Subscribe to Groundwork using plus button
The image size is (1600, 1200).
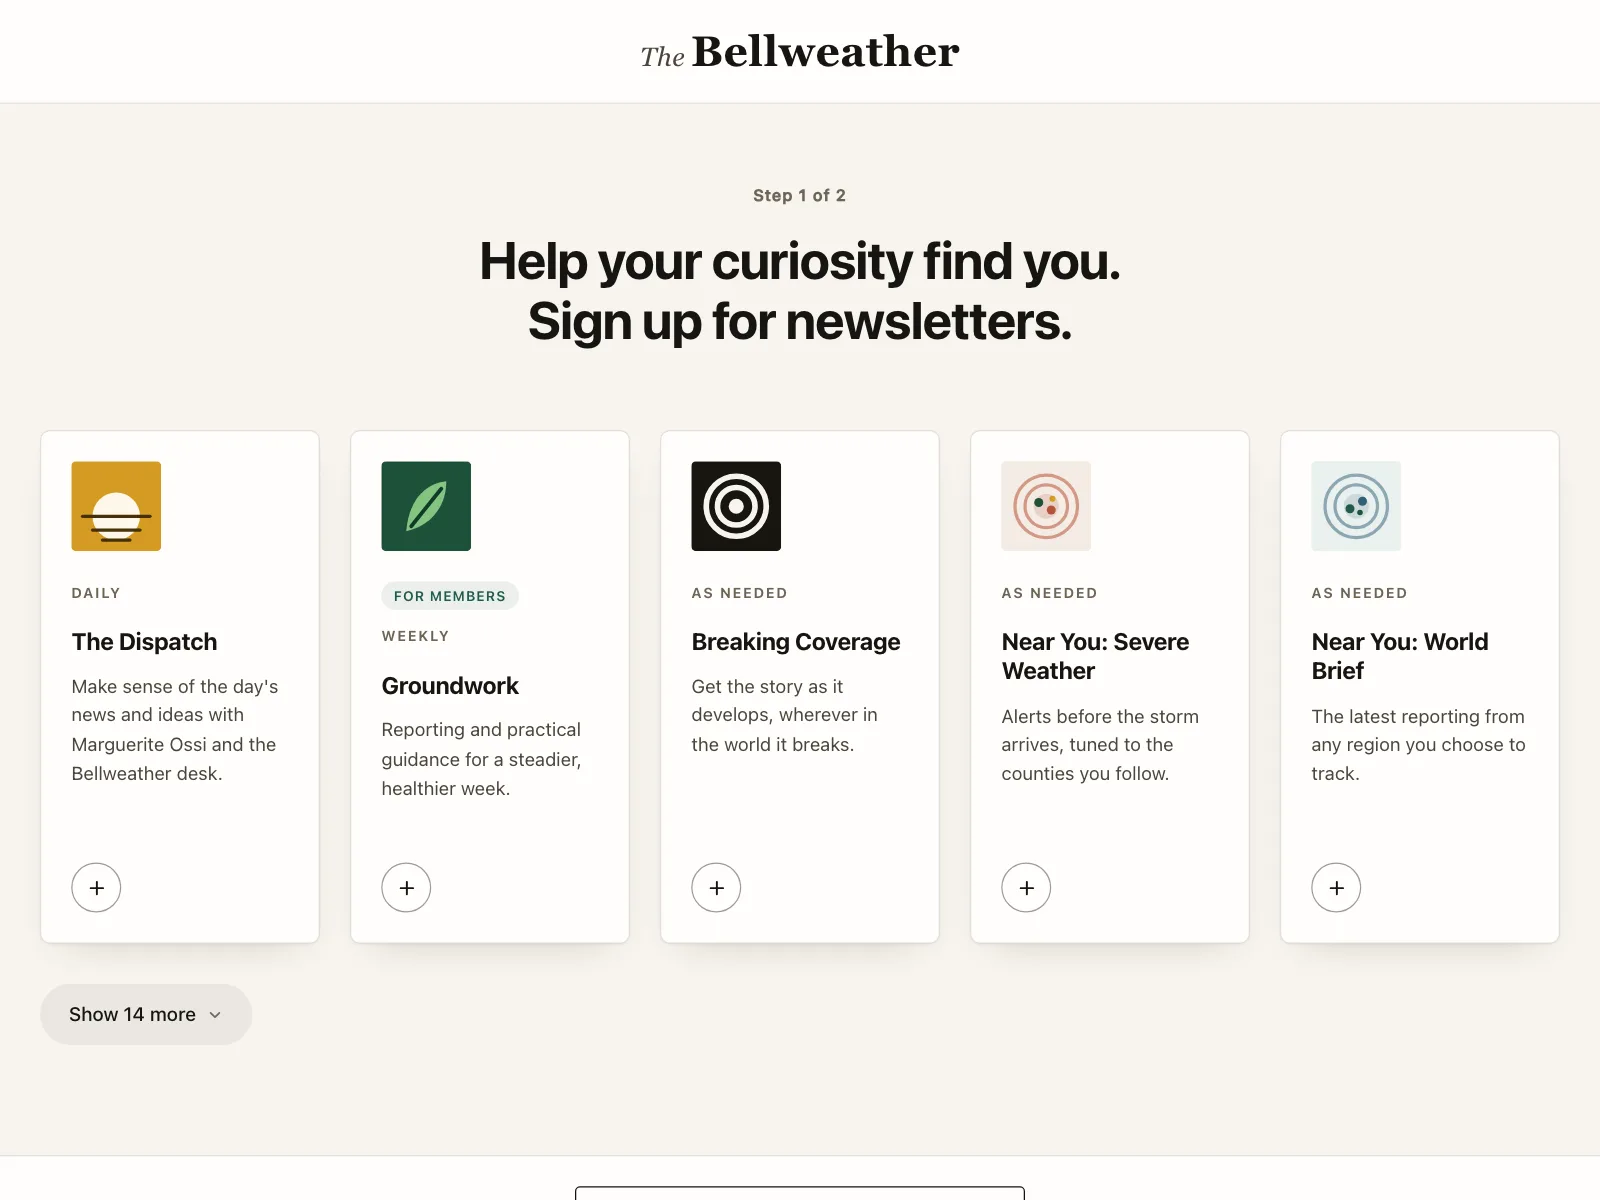[406, 888]
